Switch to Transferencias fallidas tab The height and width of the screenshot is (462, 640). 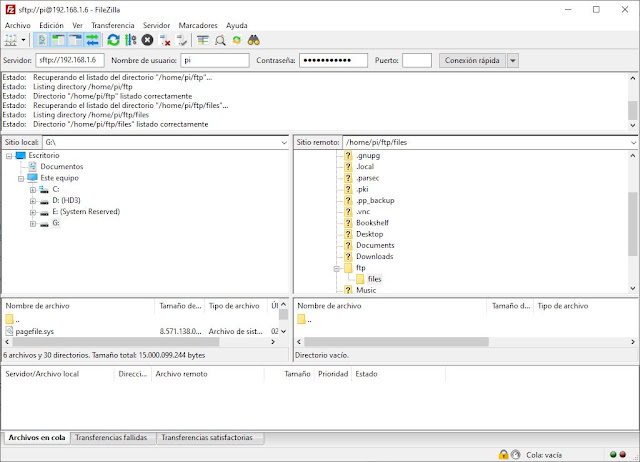coord(111,438)
